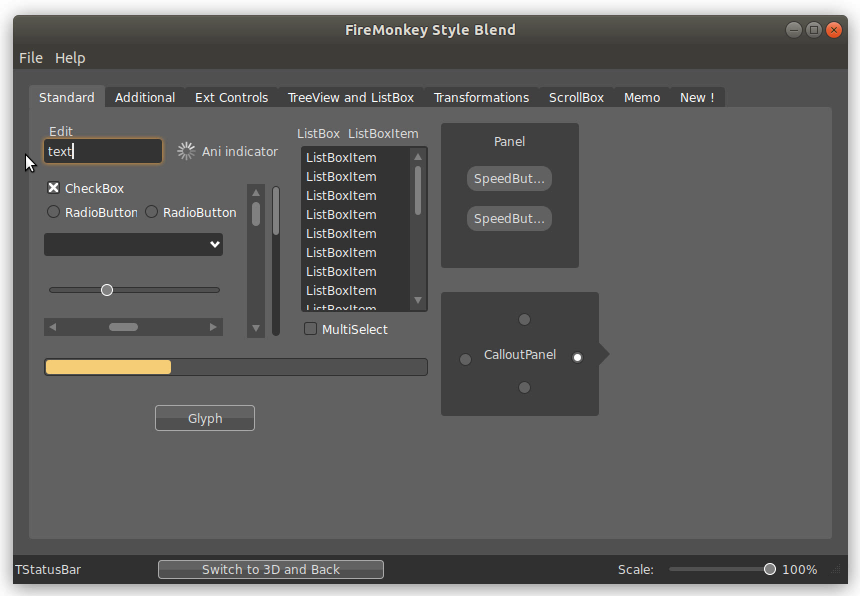Select the right callout radio button of CalloutPanel

pyautogui.click(x=577, y=357)
